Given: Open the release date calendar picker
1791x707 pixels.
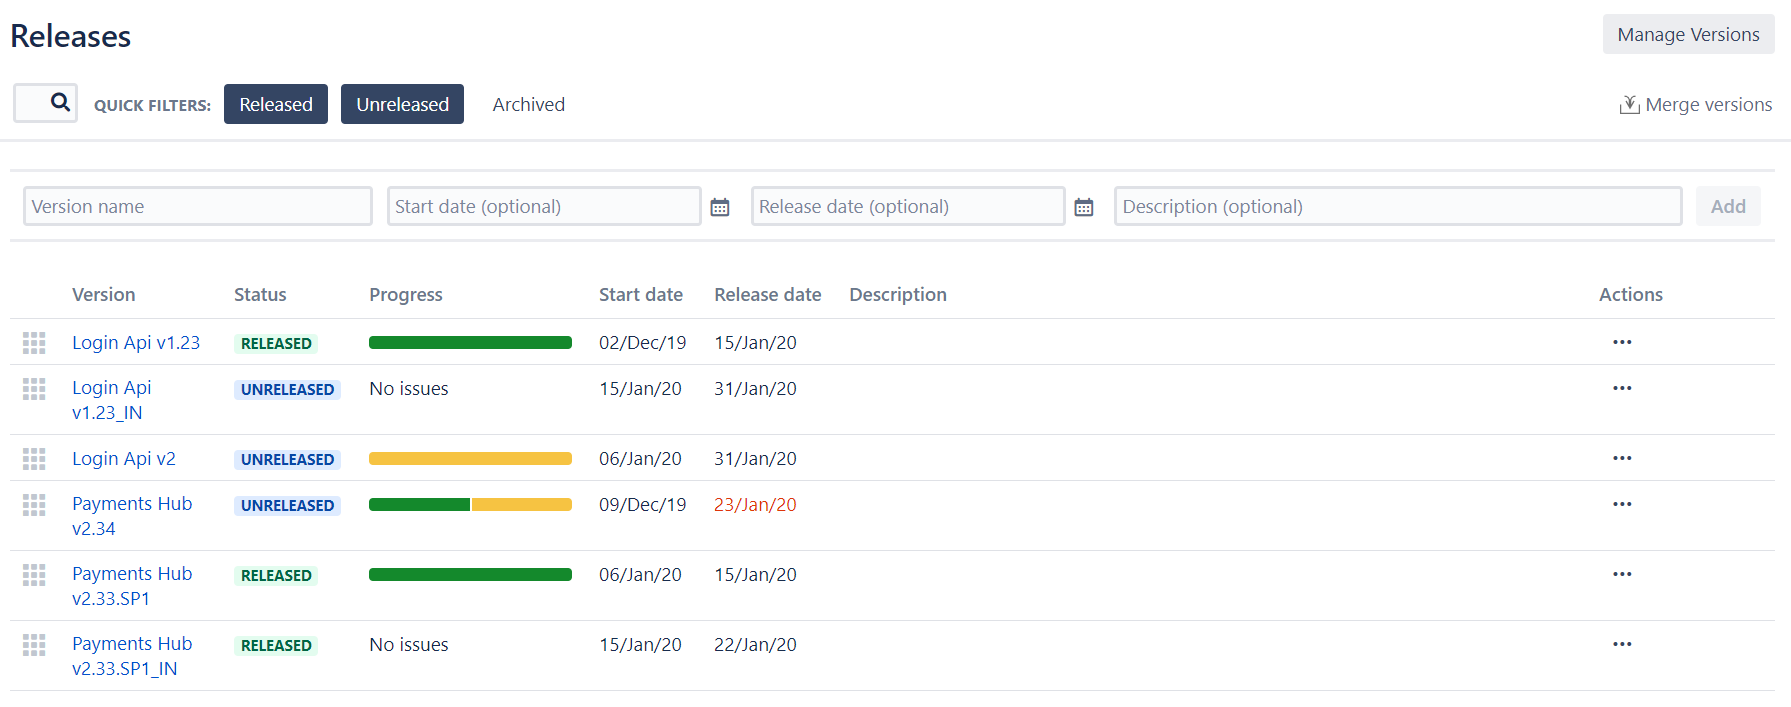Looking at the screenshot, I should pyautogui.click(x=1084, y=207).
